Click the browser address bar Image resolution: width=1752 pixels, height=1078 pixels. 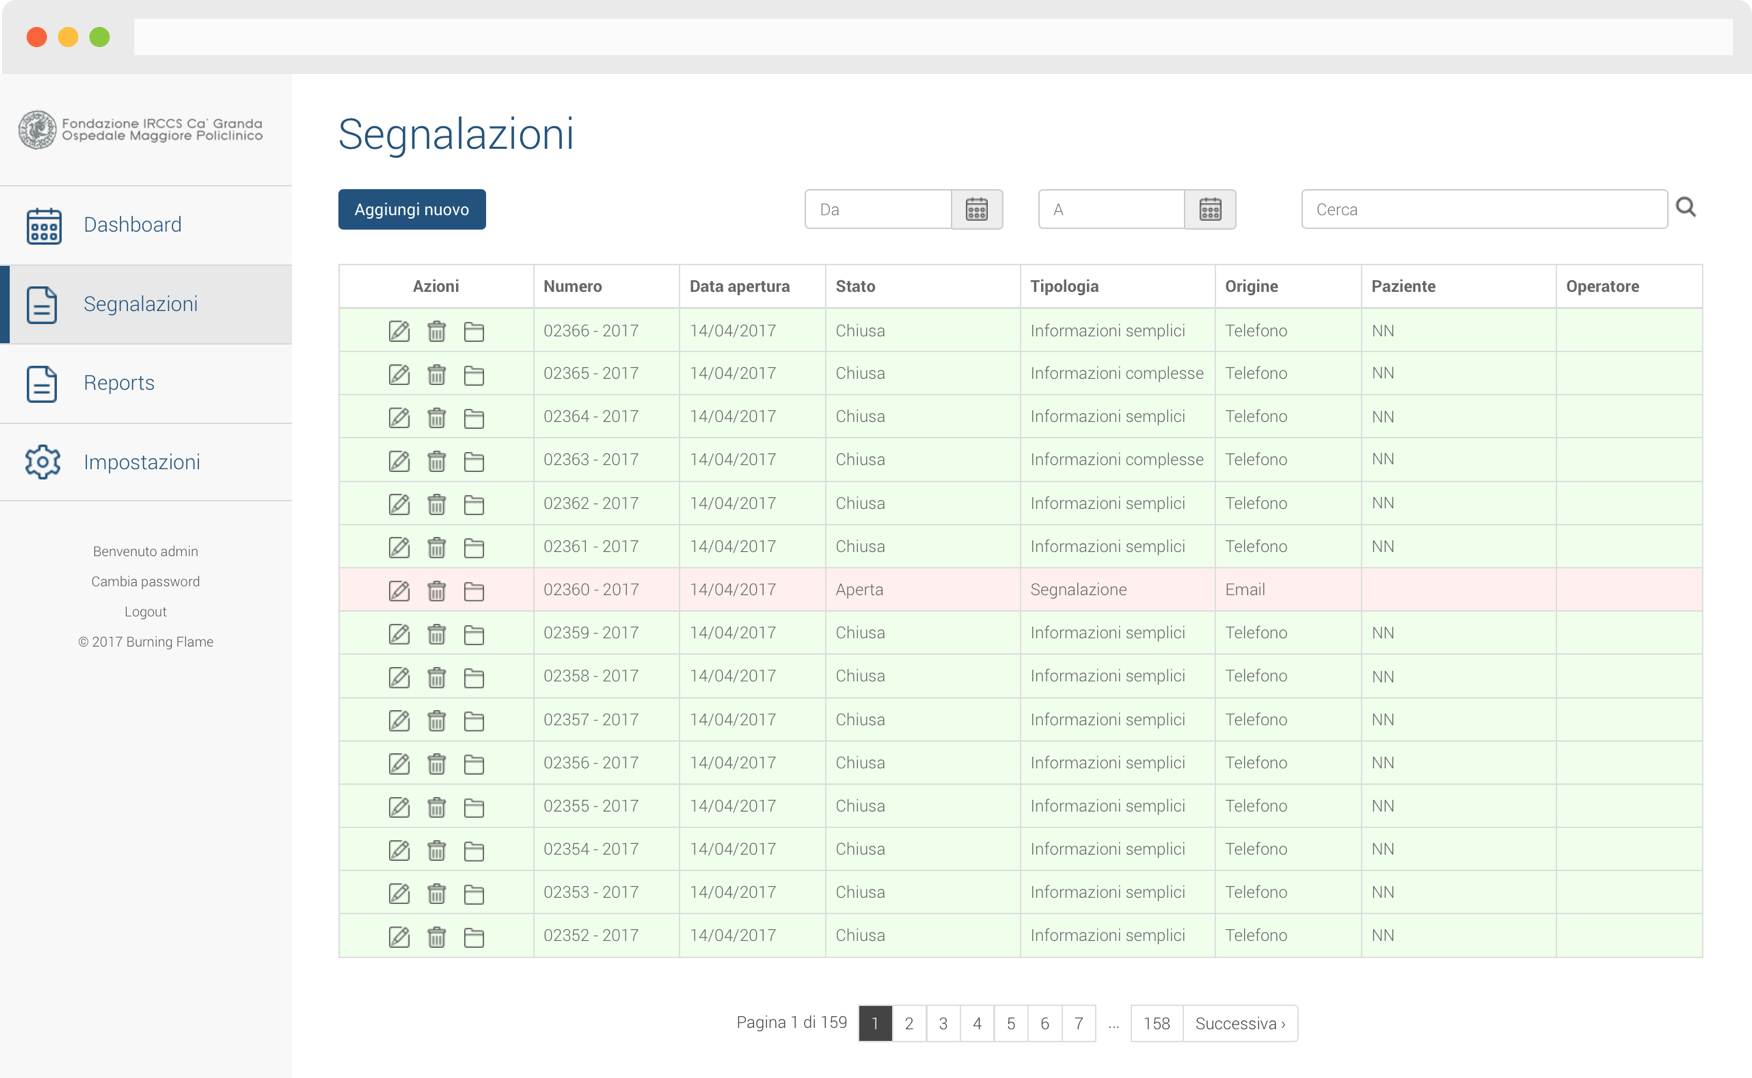(x=933, y=37)
